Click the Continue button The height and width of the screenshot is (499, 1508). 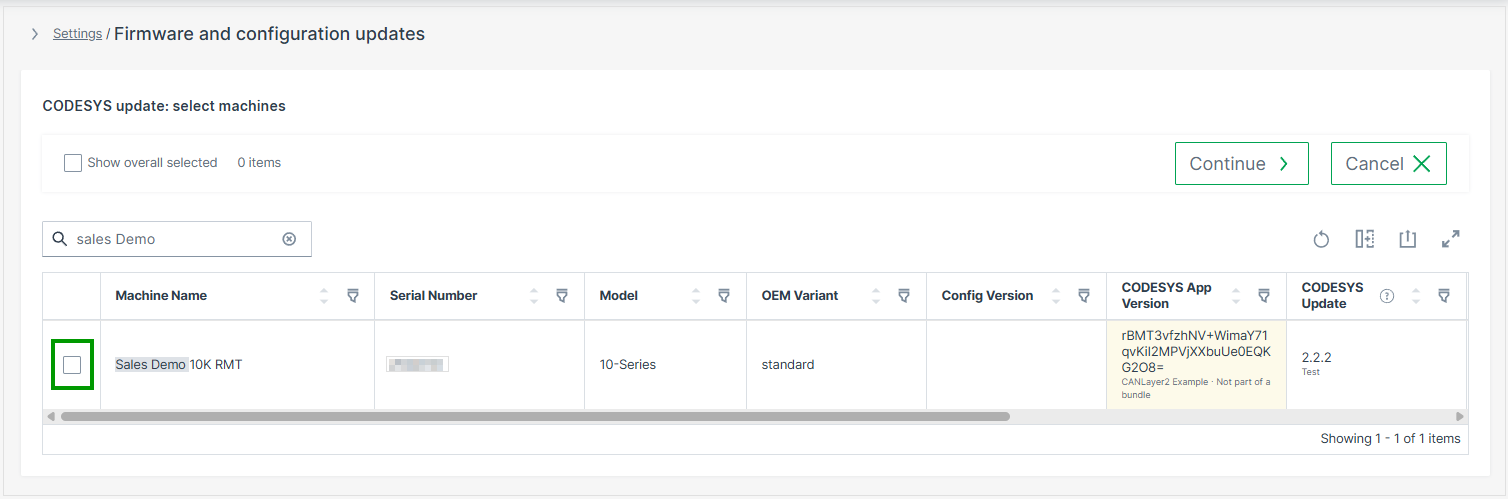1241,164
